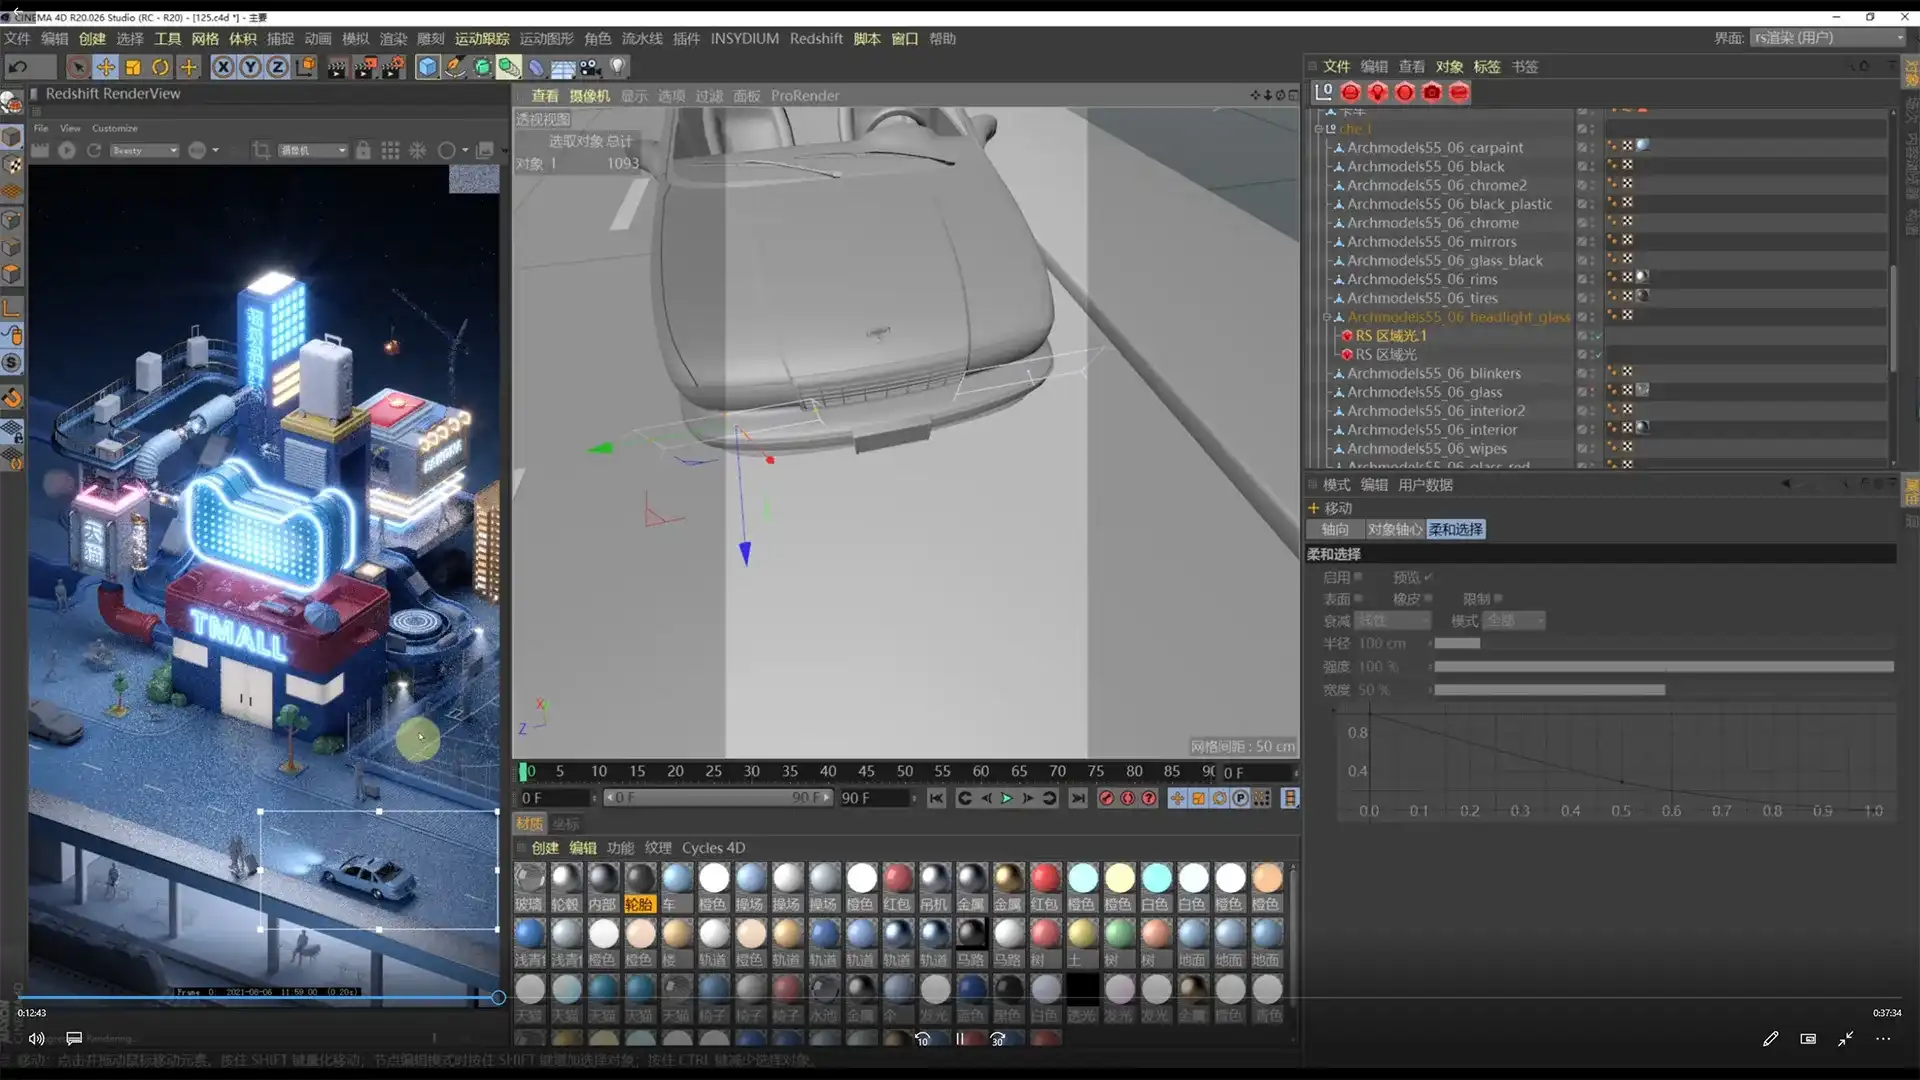Click the Render to Picture Viewer icon

coord(366,67)
